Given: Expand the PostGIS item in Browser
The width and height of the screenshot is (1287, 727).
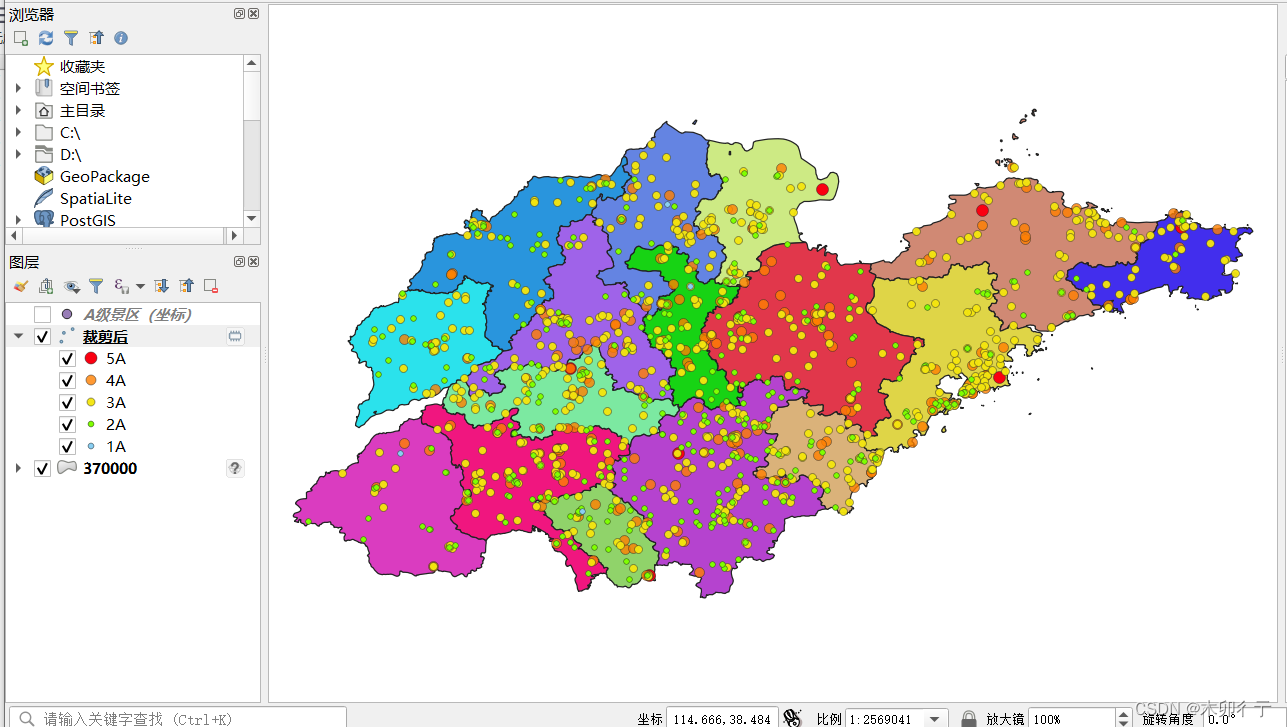Looking at the screenshot, I should tap(17, 220).
